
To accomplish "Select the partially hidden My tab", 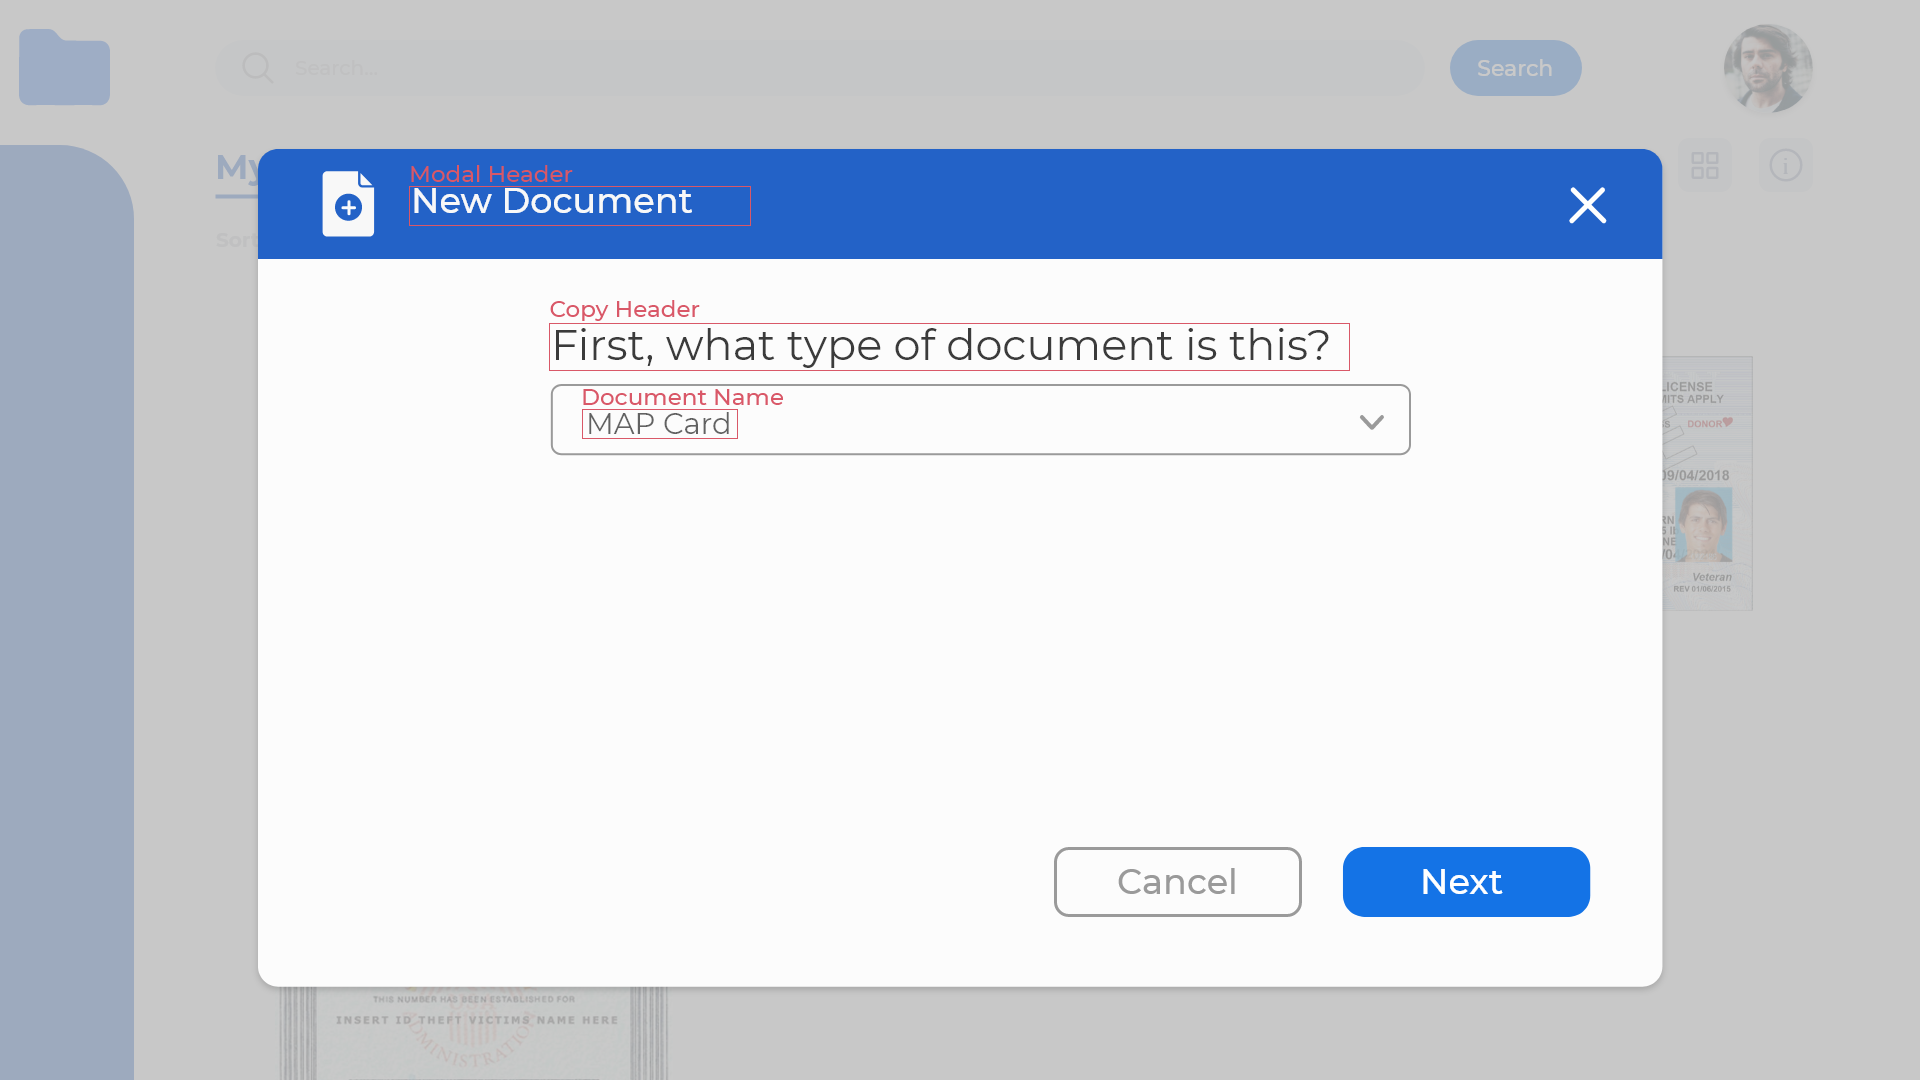I will pos(236,168).
